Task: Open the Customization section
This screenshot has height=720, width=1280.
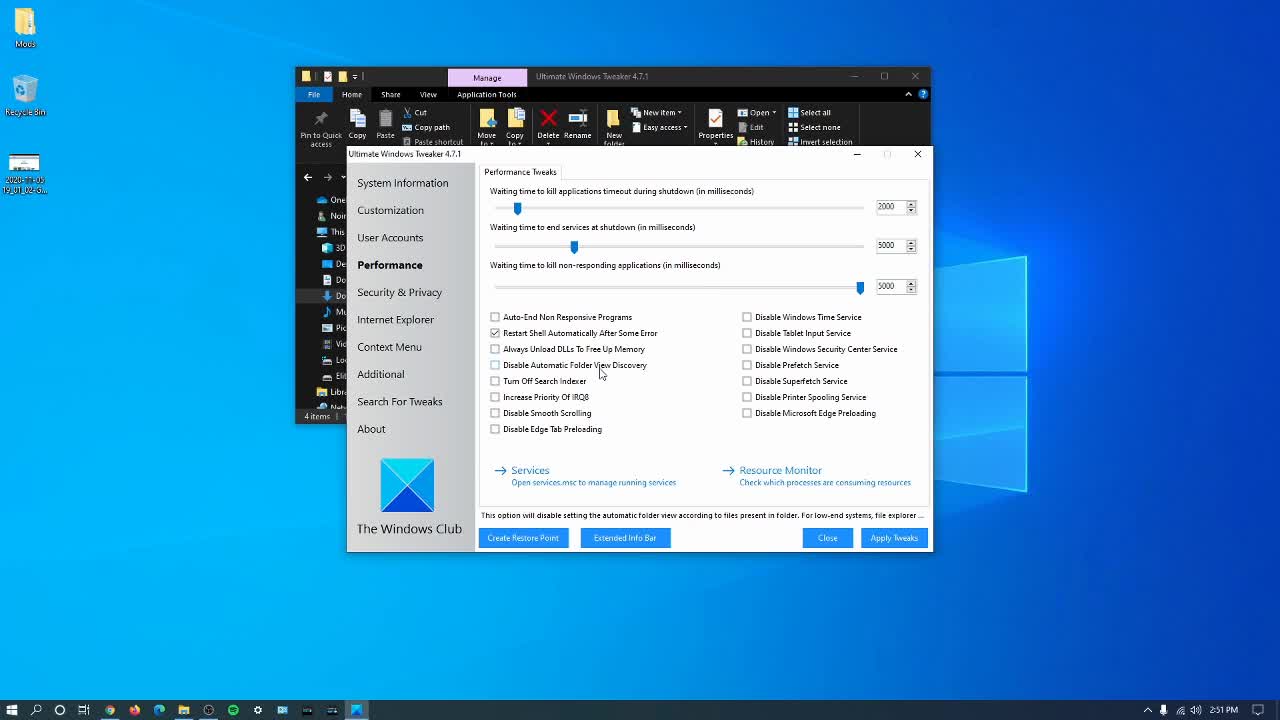Action: click(x=391, y=210)
